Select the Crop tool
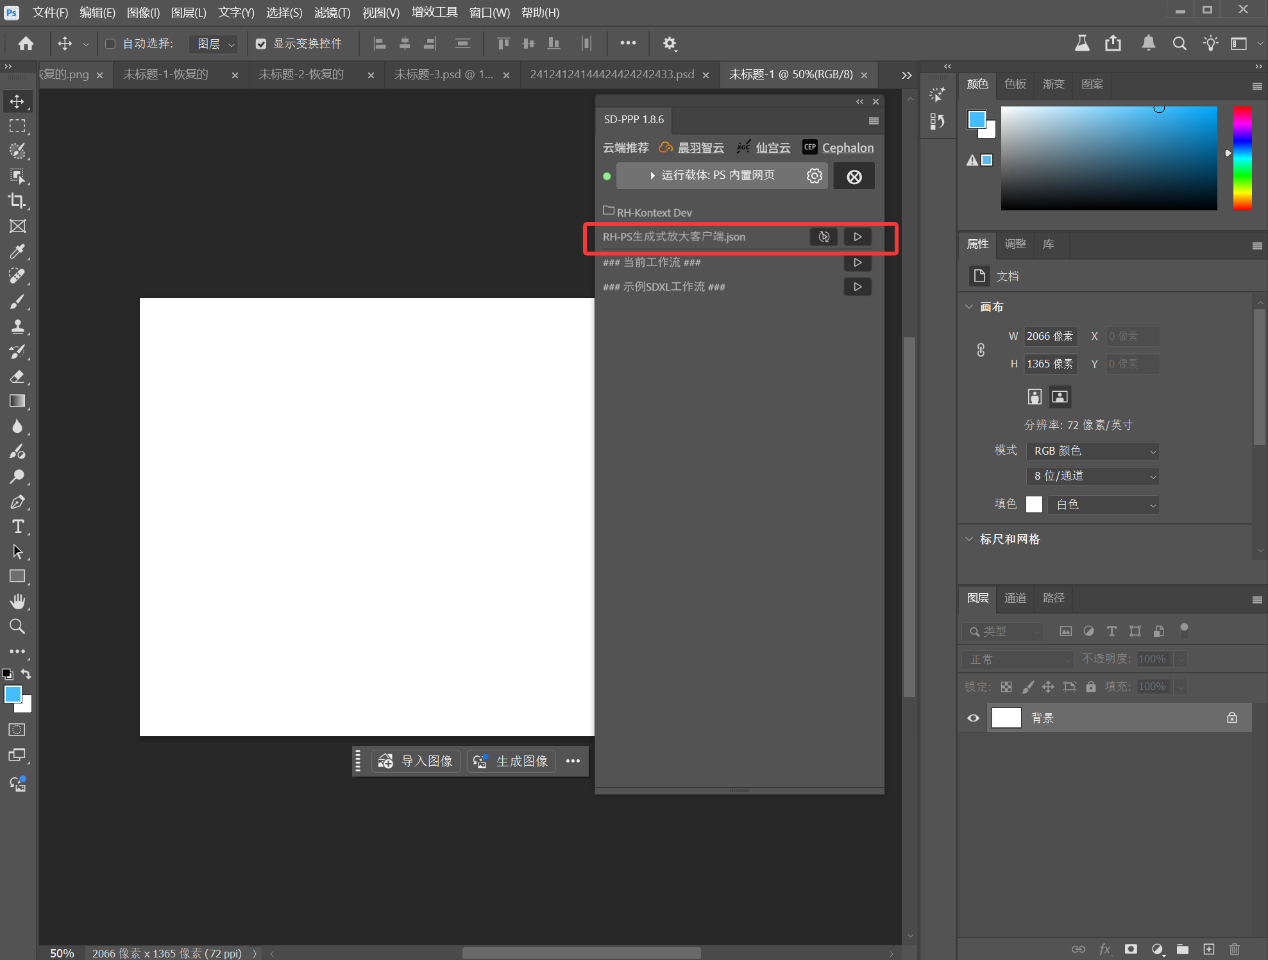 coord(17,201)
